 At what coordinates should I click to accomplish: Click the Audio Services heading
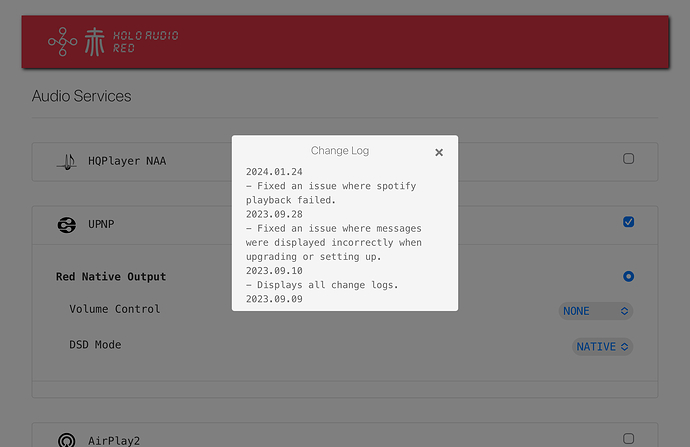[82, 97]
